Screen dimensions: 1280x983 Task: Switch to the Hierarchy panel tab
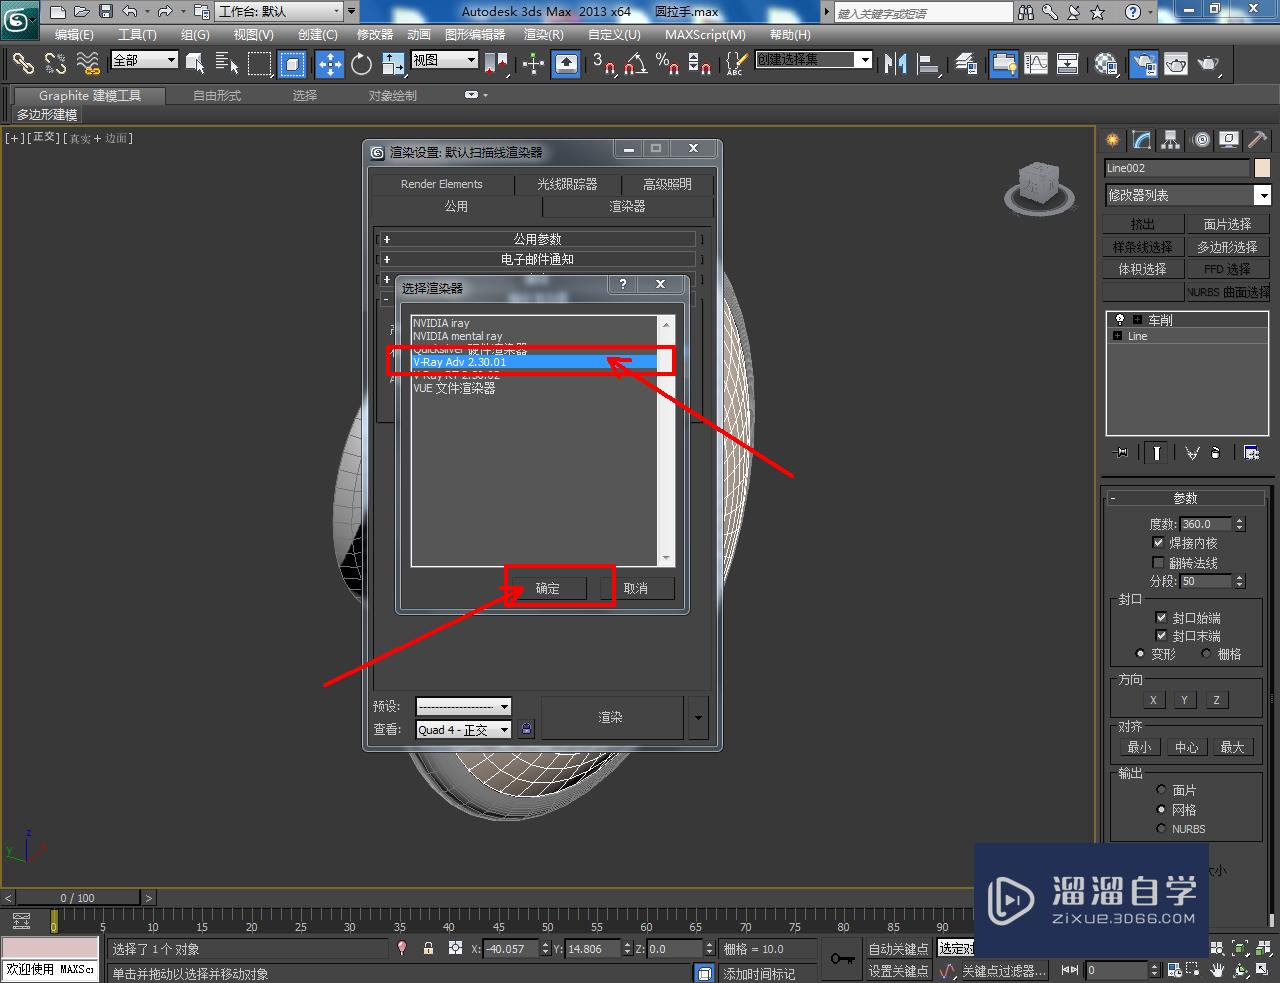coord(1171,140)
